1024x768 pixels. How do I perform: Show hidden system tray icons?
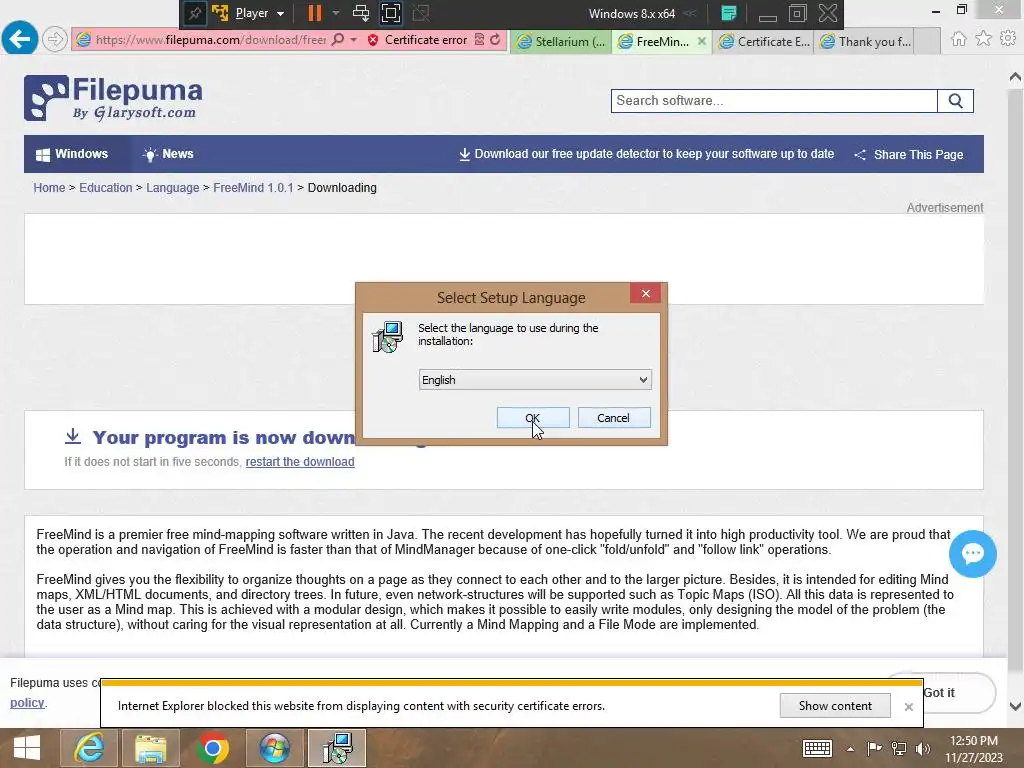click(850, 749)
